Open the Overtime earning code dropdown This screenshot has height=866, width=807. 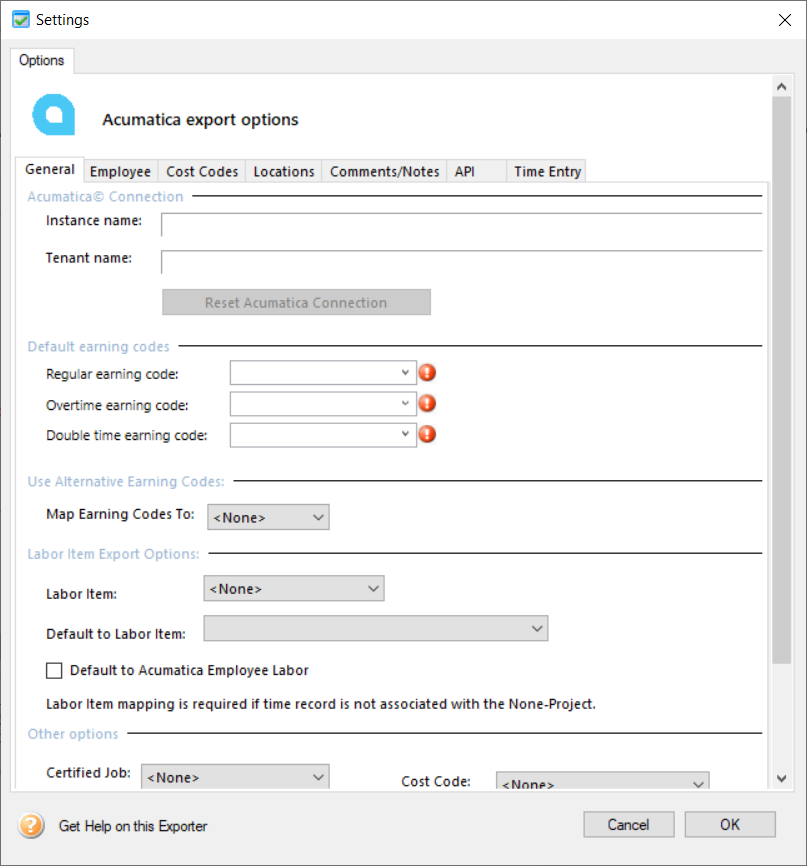point(323,404)
